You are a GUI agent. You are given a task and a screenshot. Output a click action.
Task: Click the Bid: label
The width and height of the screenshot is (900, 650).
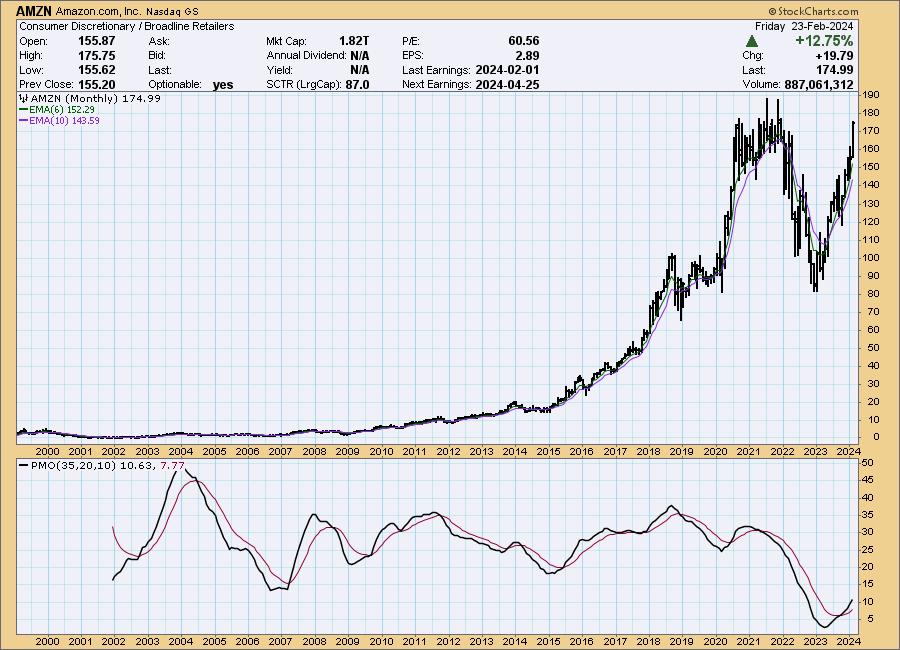pos(157,56)
